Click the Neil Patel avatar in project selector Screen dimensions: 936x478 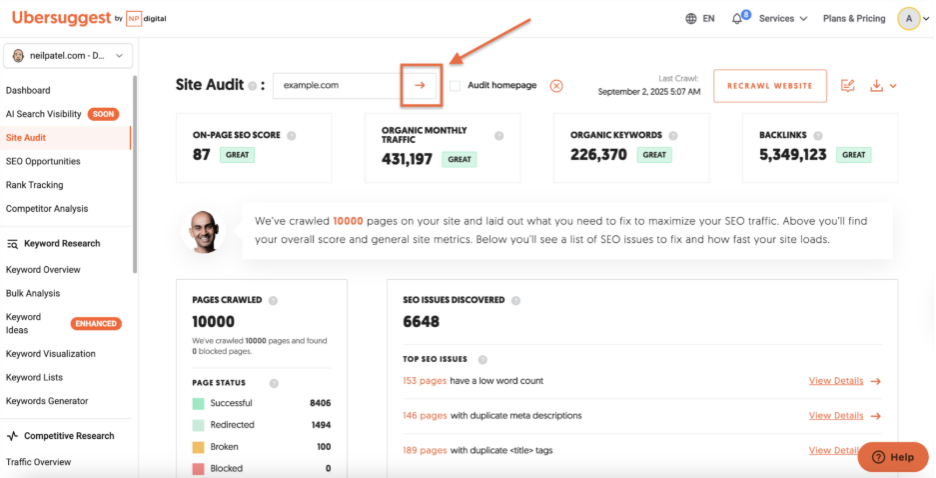18,55
